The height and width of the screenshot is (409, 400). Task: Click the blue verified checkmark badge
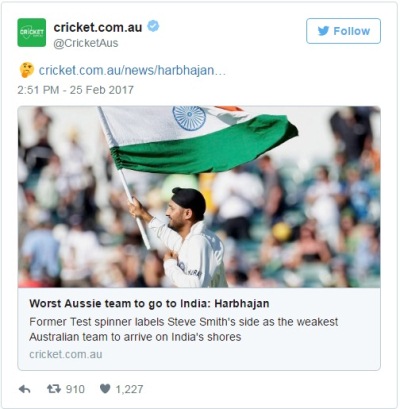coord(153,26)
